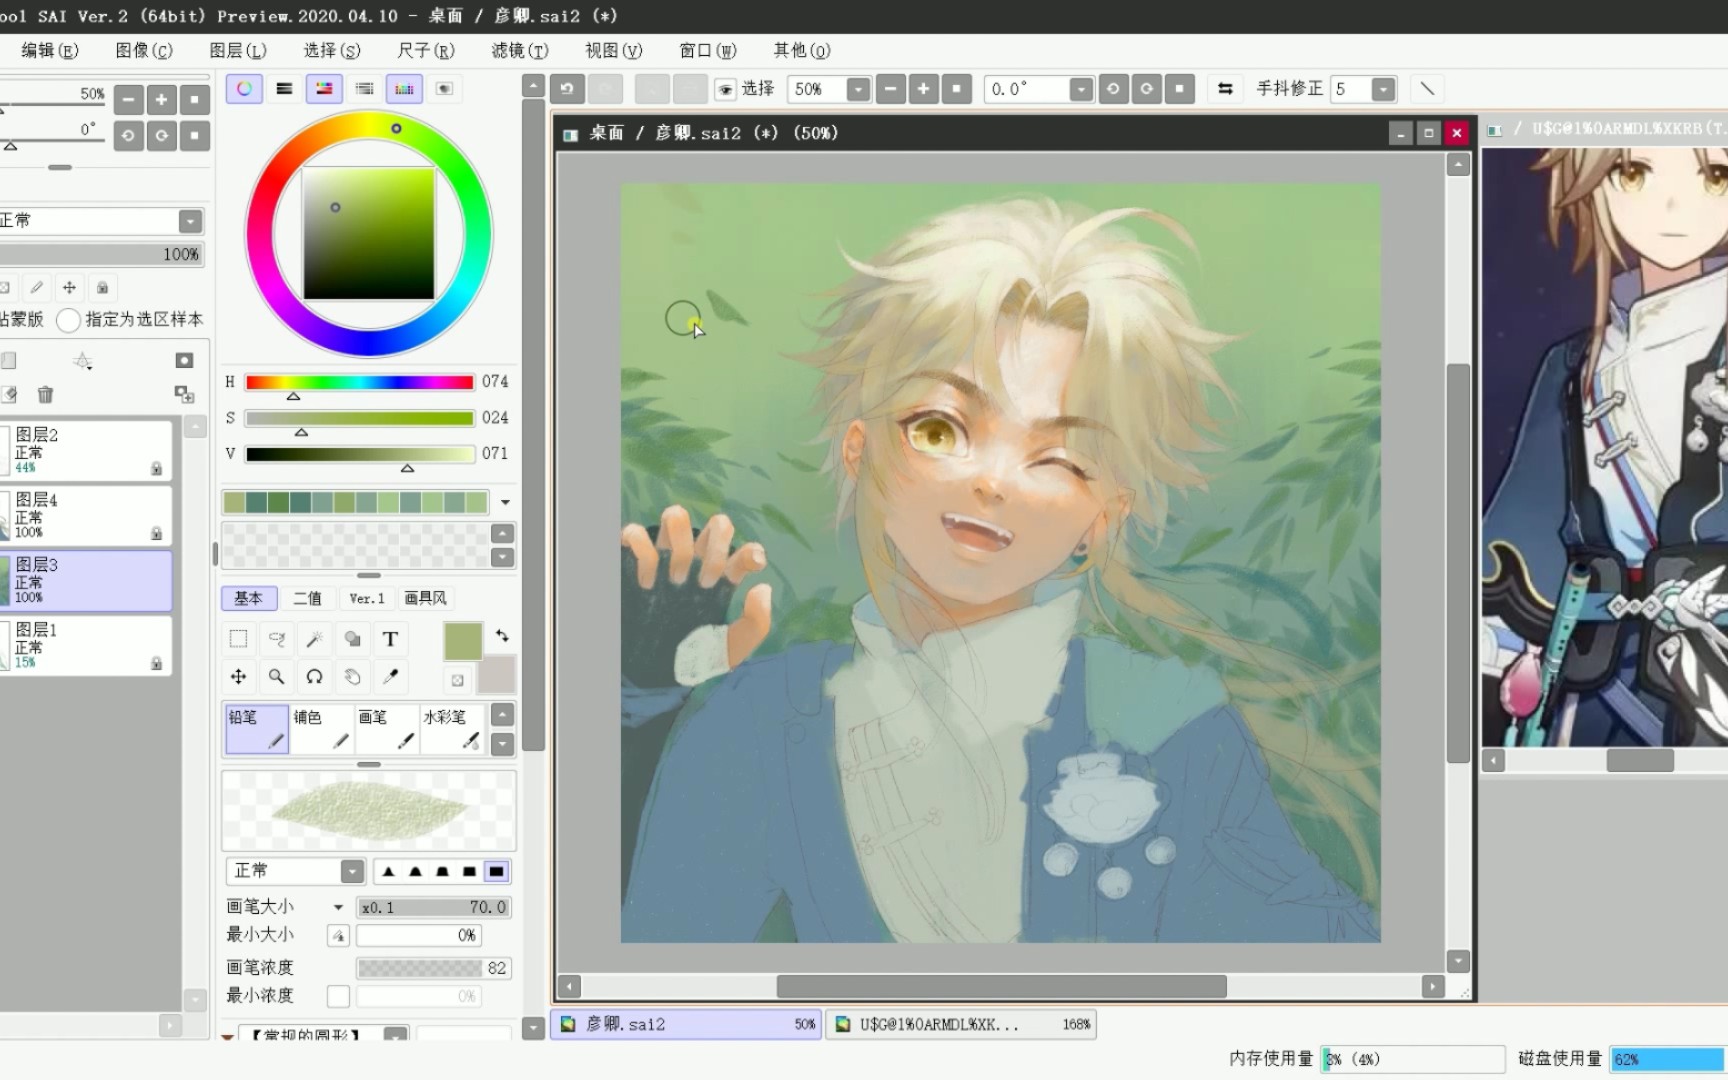Select the hand pan tool
Viewport: 1728px width, 1080px height.
(352, 677)
